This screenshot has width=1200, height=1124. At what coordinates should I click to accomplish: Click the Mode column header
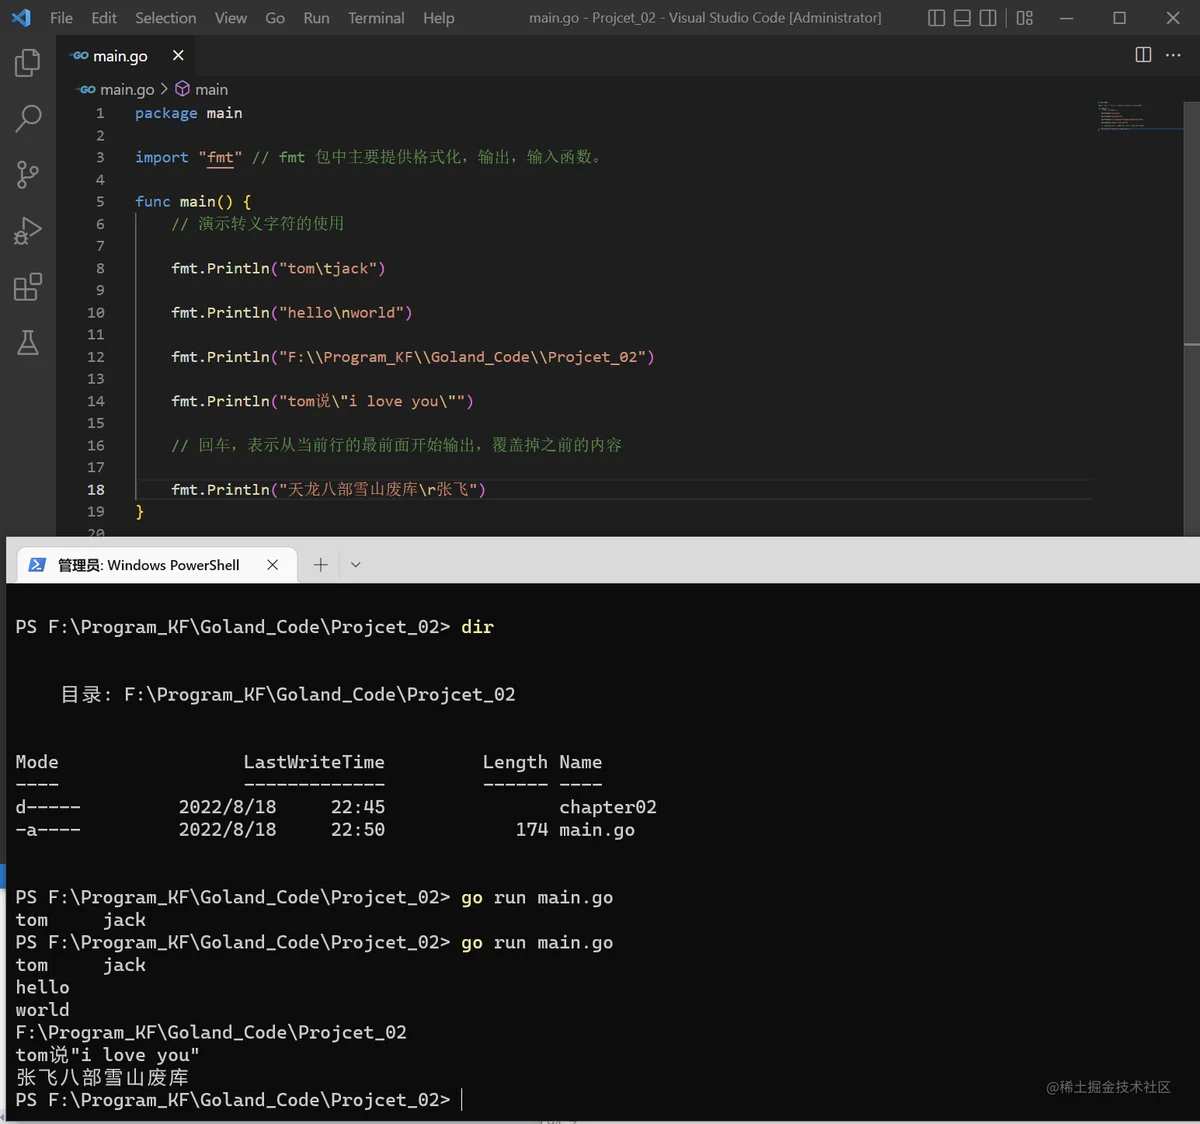pos(37,762)
